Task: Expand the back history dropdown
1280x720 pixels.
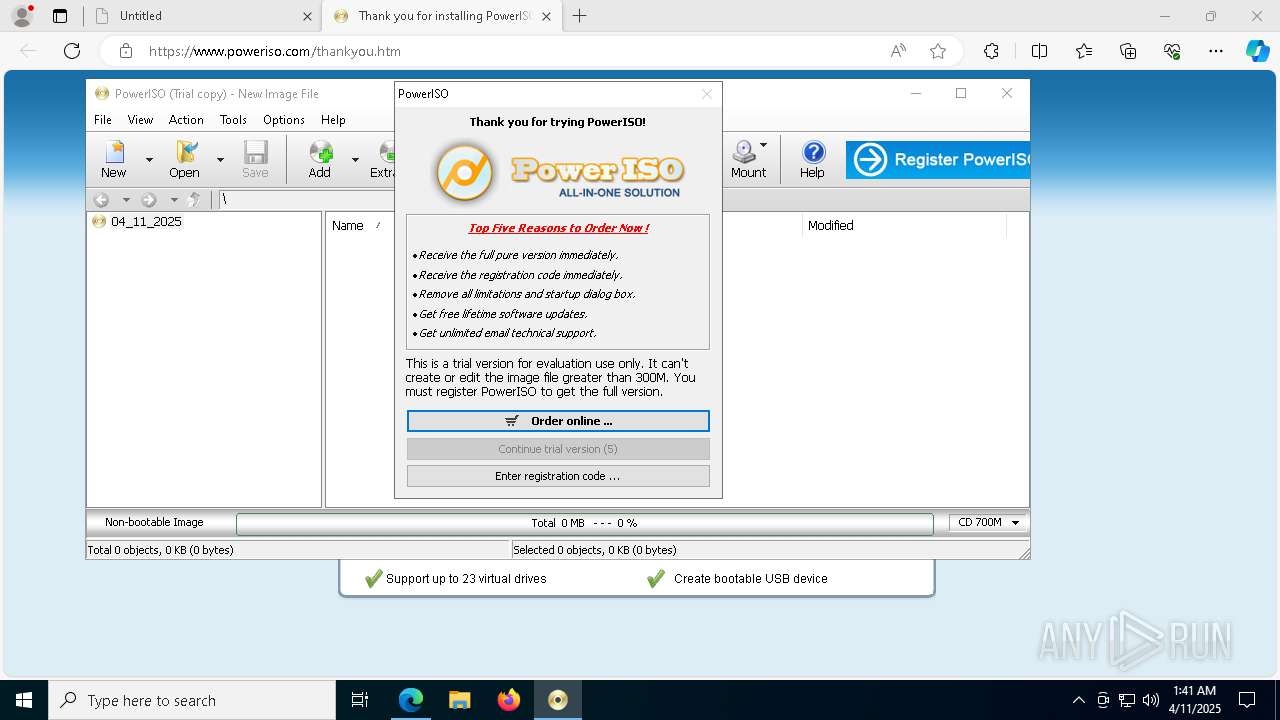Action: click(126, 200)
